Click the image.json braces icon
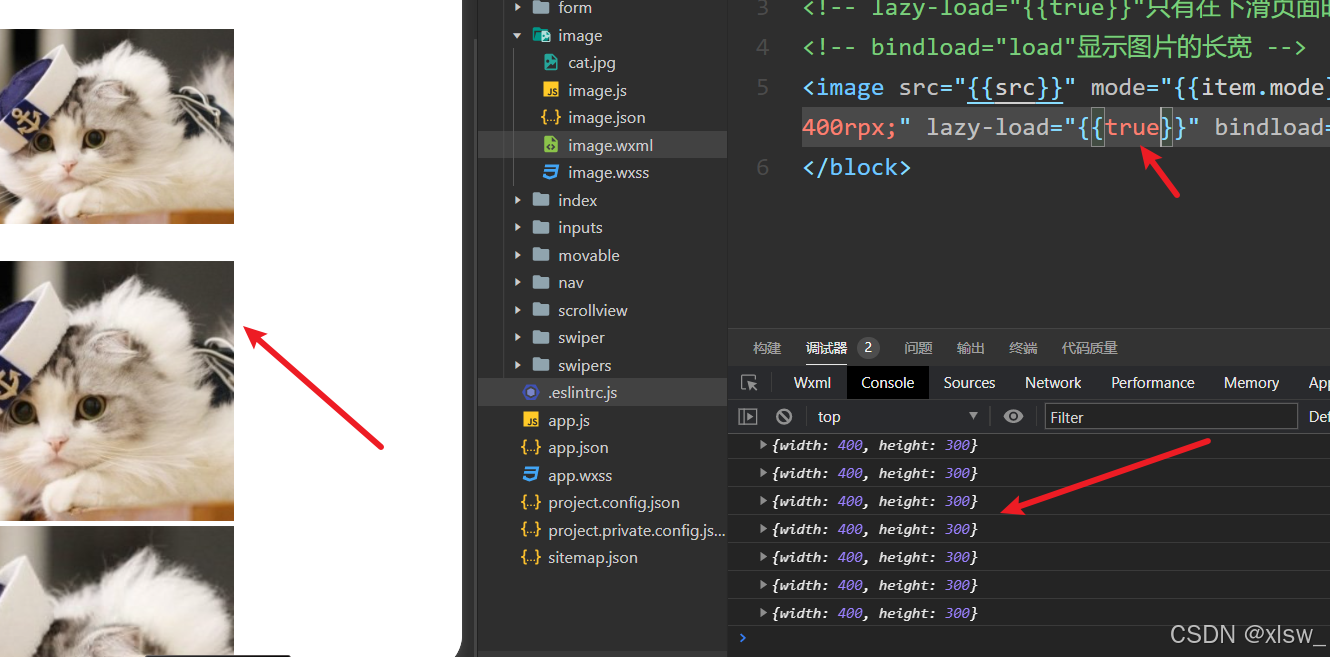Viewport: 1330px width, 657px height. 550,117
